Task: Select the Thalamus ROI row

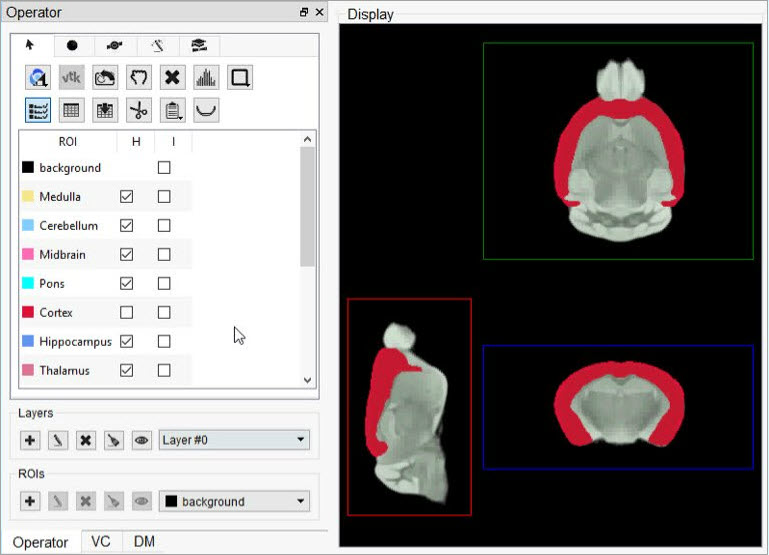Action: point(64,371)
